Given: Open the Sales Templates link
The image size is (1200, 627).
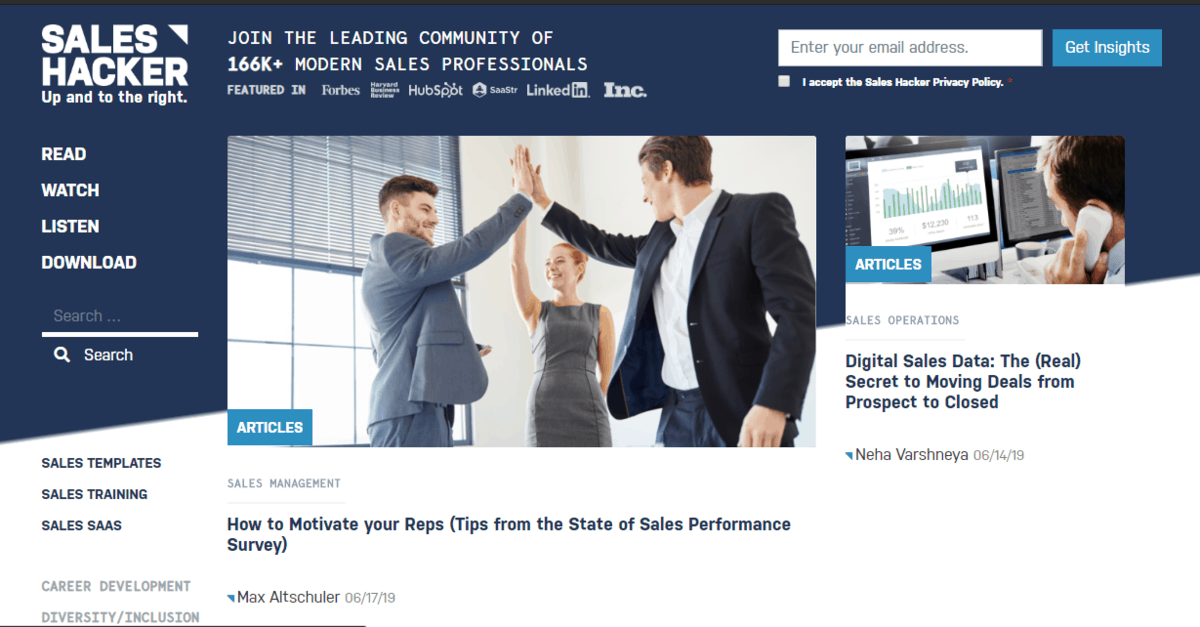Looking at the screenshot, I should point(101,463).
